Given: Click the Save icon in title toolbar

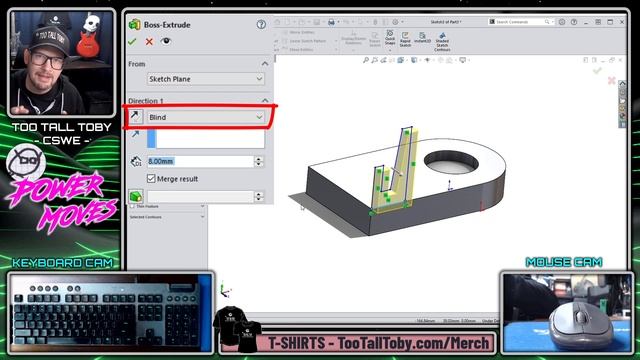Looking at the screenshot, I should coord(316,22).
